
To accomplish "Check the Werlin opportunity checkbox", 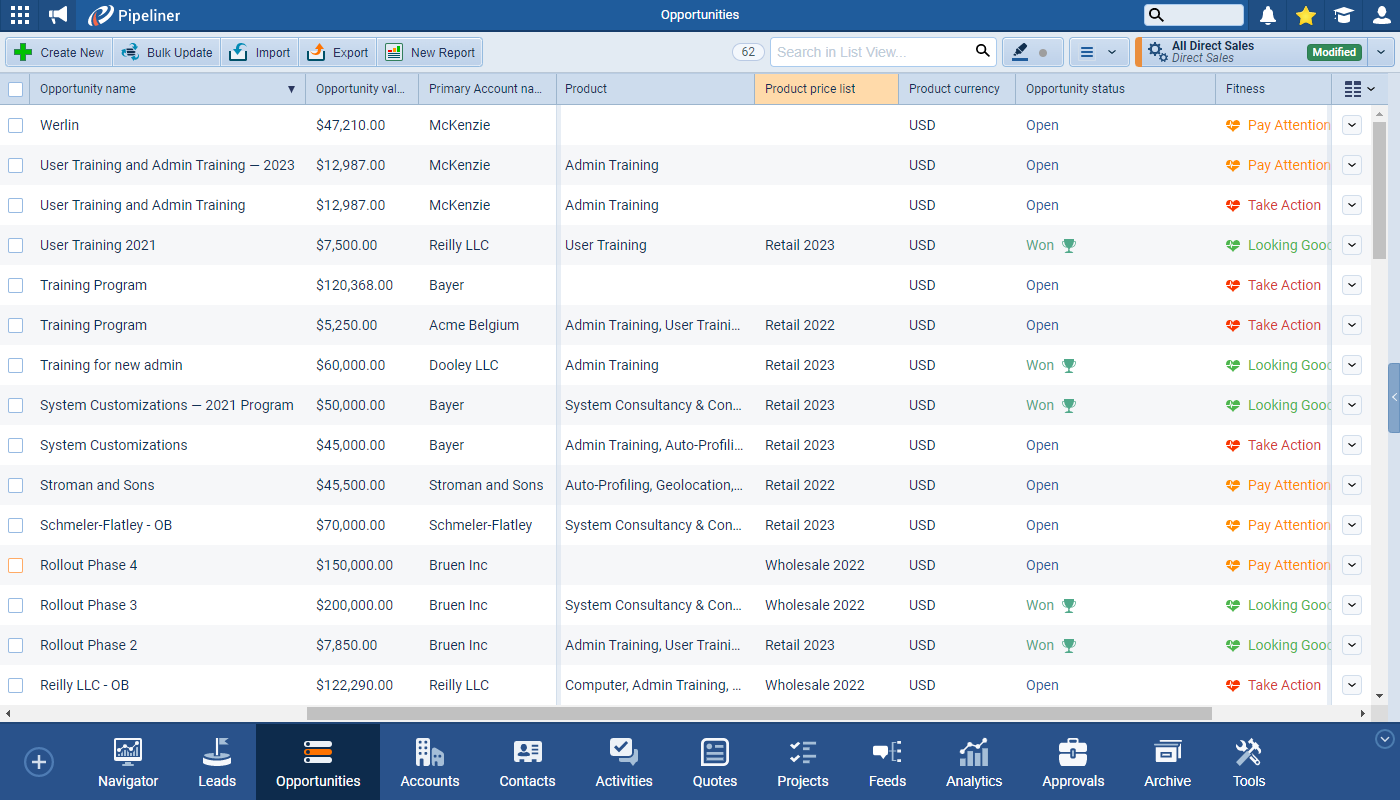I will [x=16, y=125].
